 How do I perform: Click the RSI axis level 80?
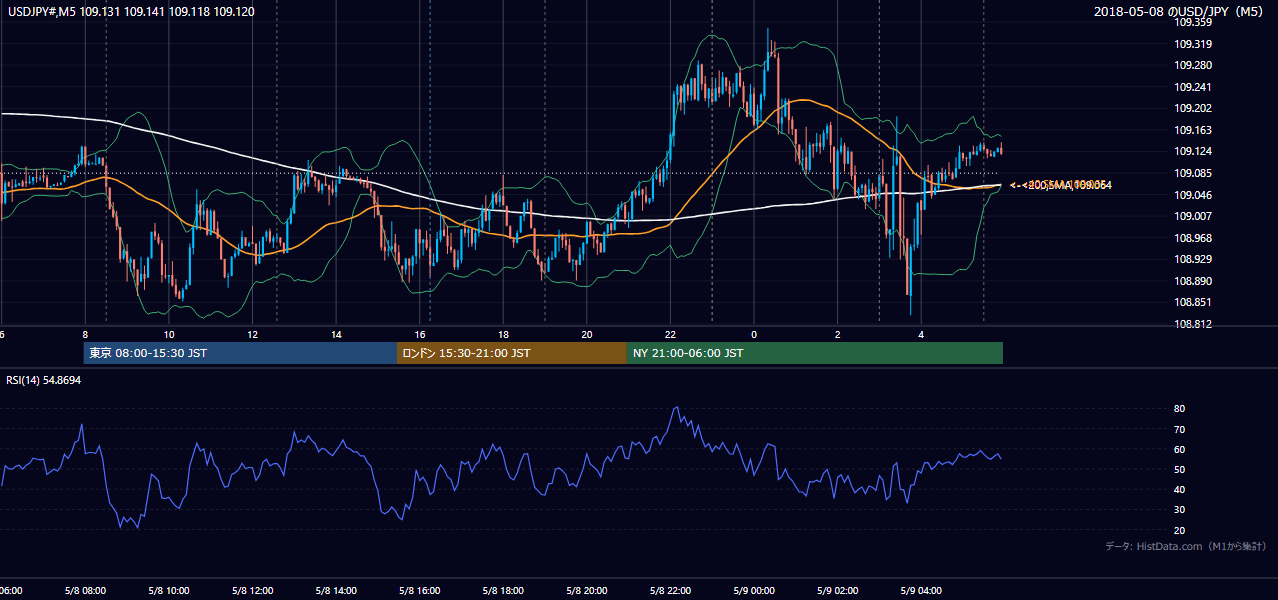(x=1180, y=409)
